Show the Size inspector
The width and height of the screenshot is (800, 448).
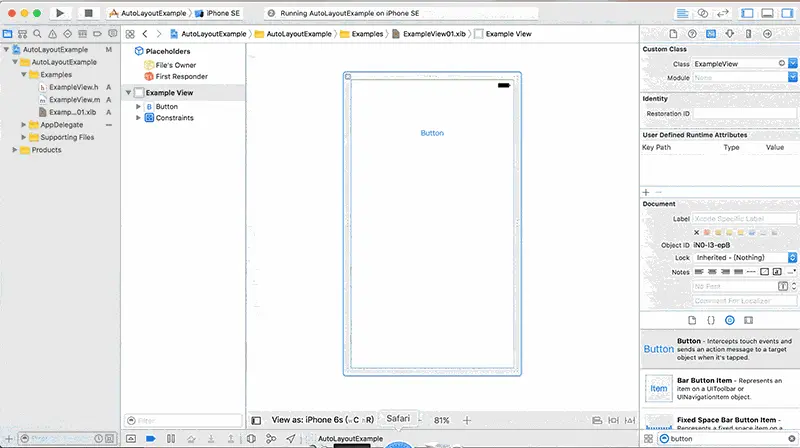pyautogui.click(x=748, y=34)
